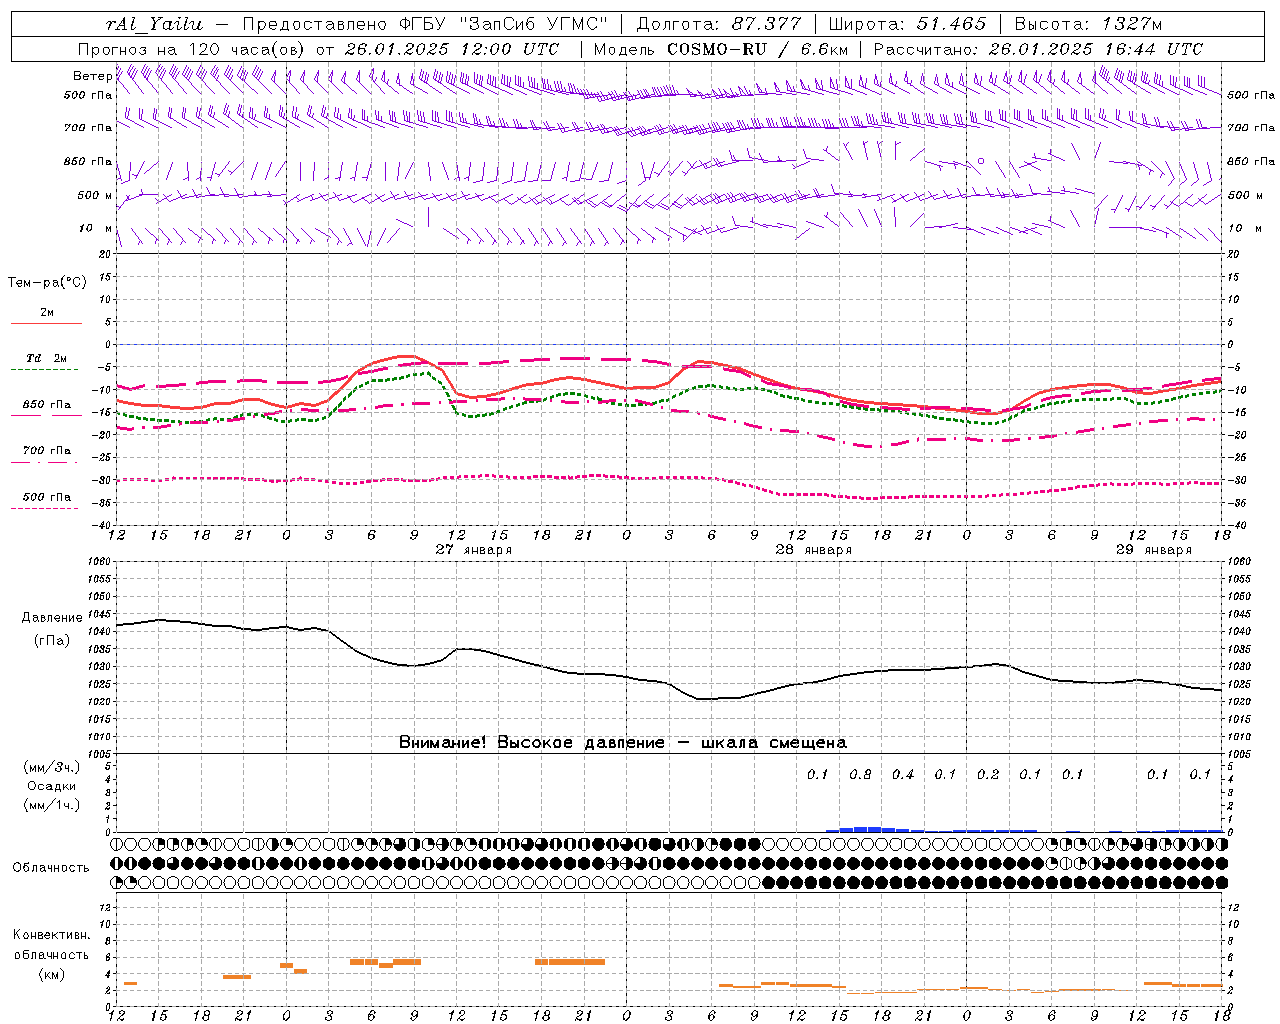Click the 0.4 precipitation amount value
This screenshot has height=1024, width=1280.
(903, 774)
